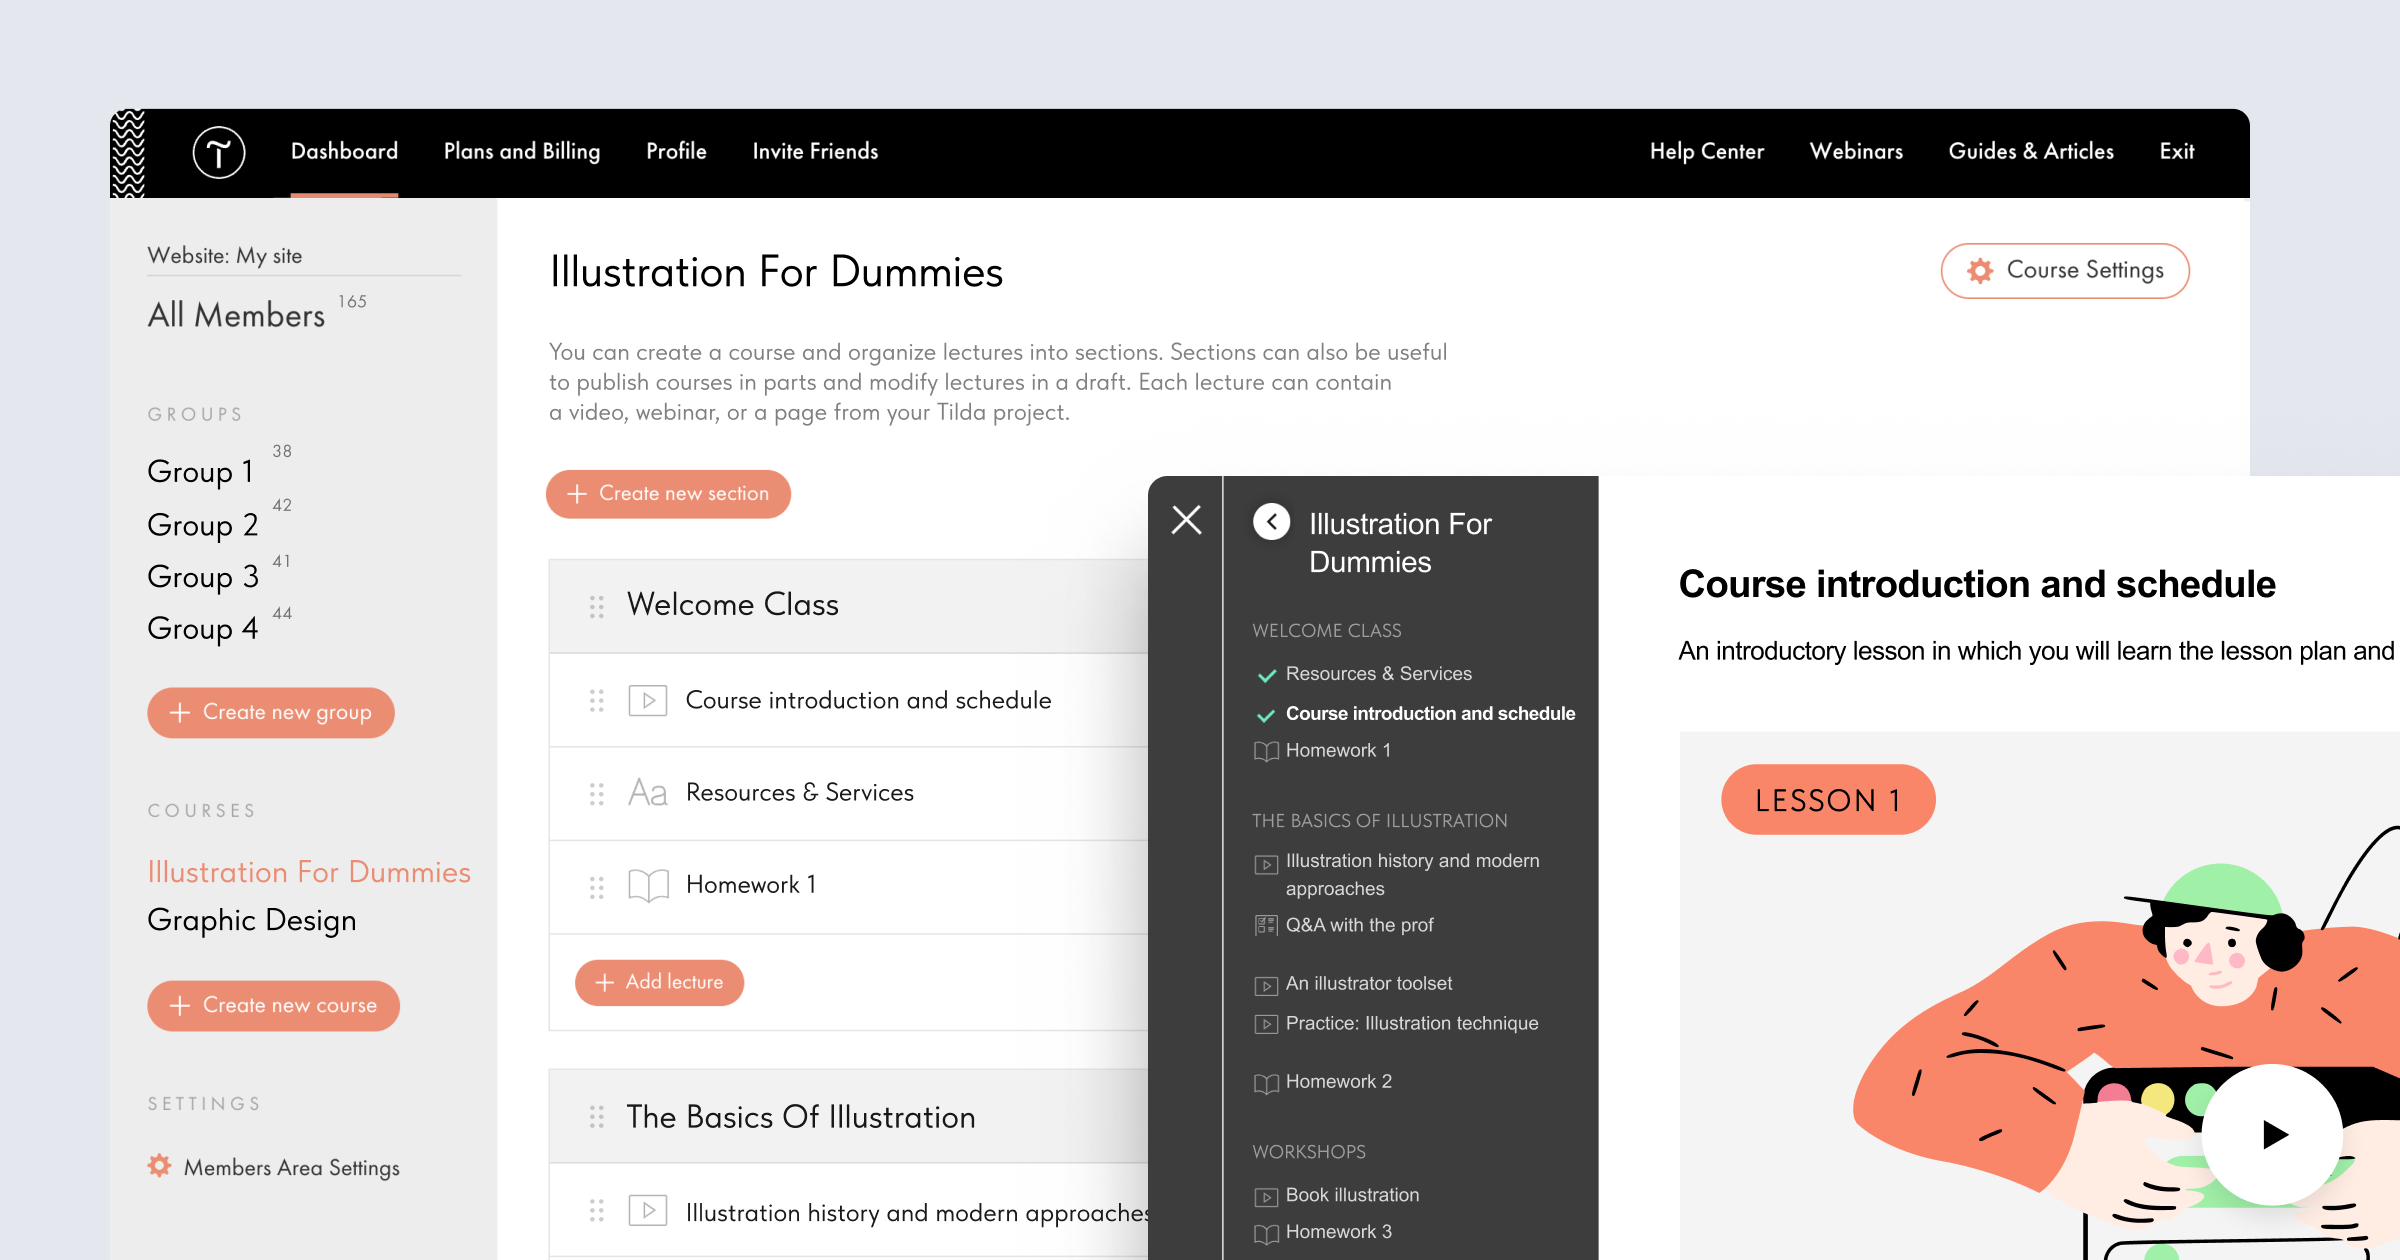Click back arrow beside Illustration For Dummies

point(1272,521)
